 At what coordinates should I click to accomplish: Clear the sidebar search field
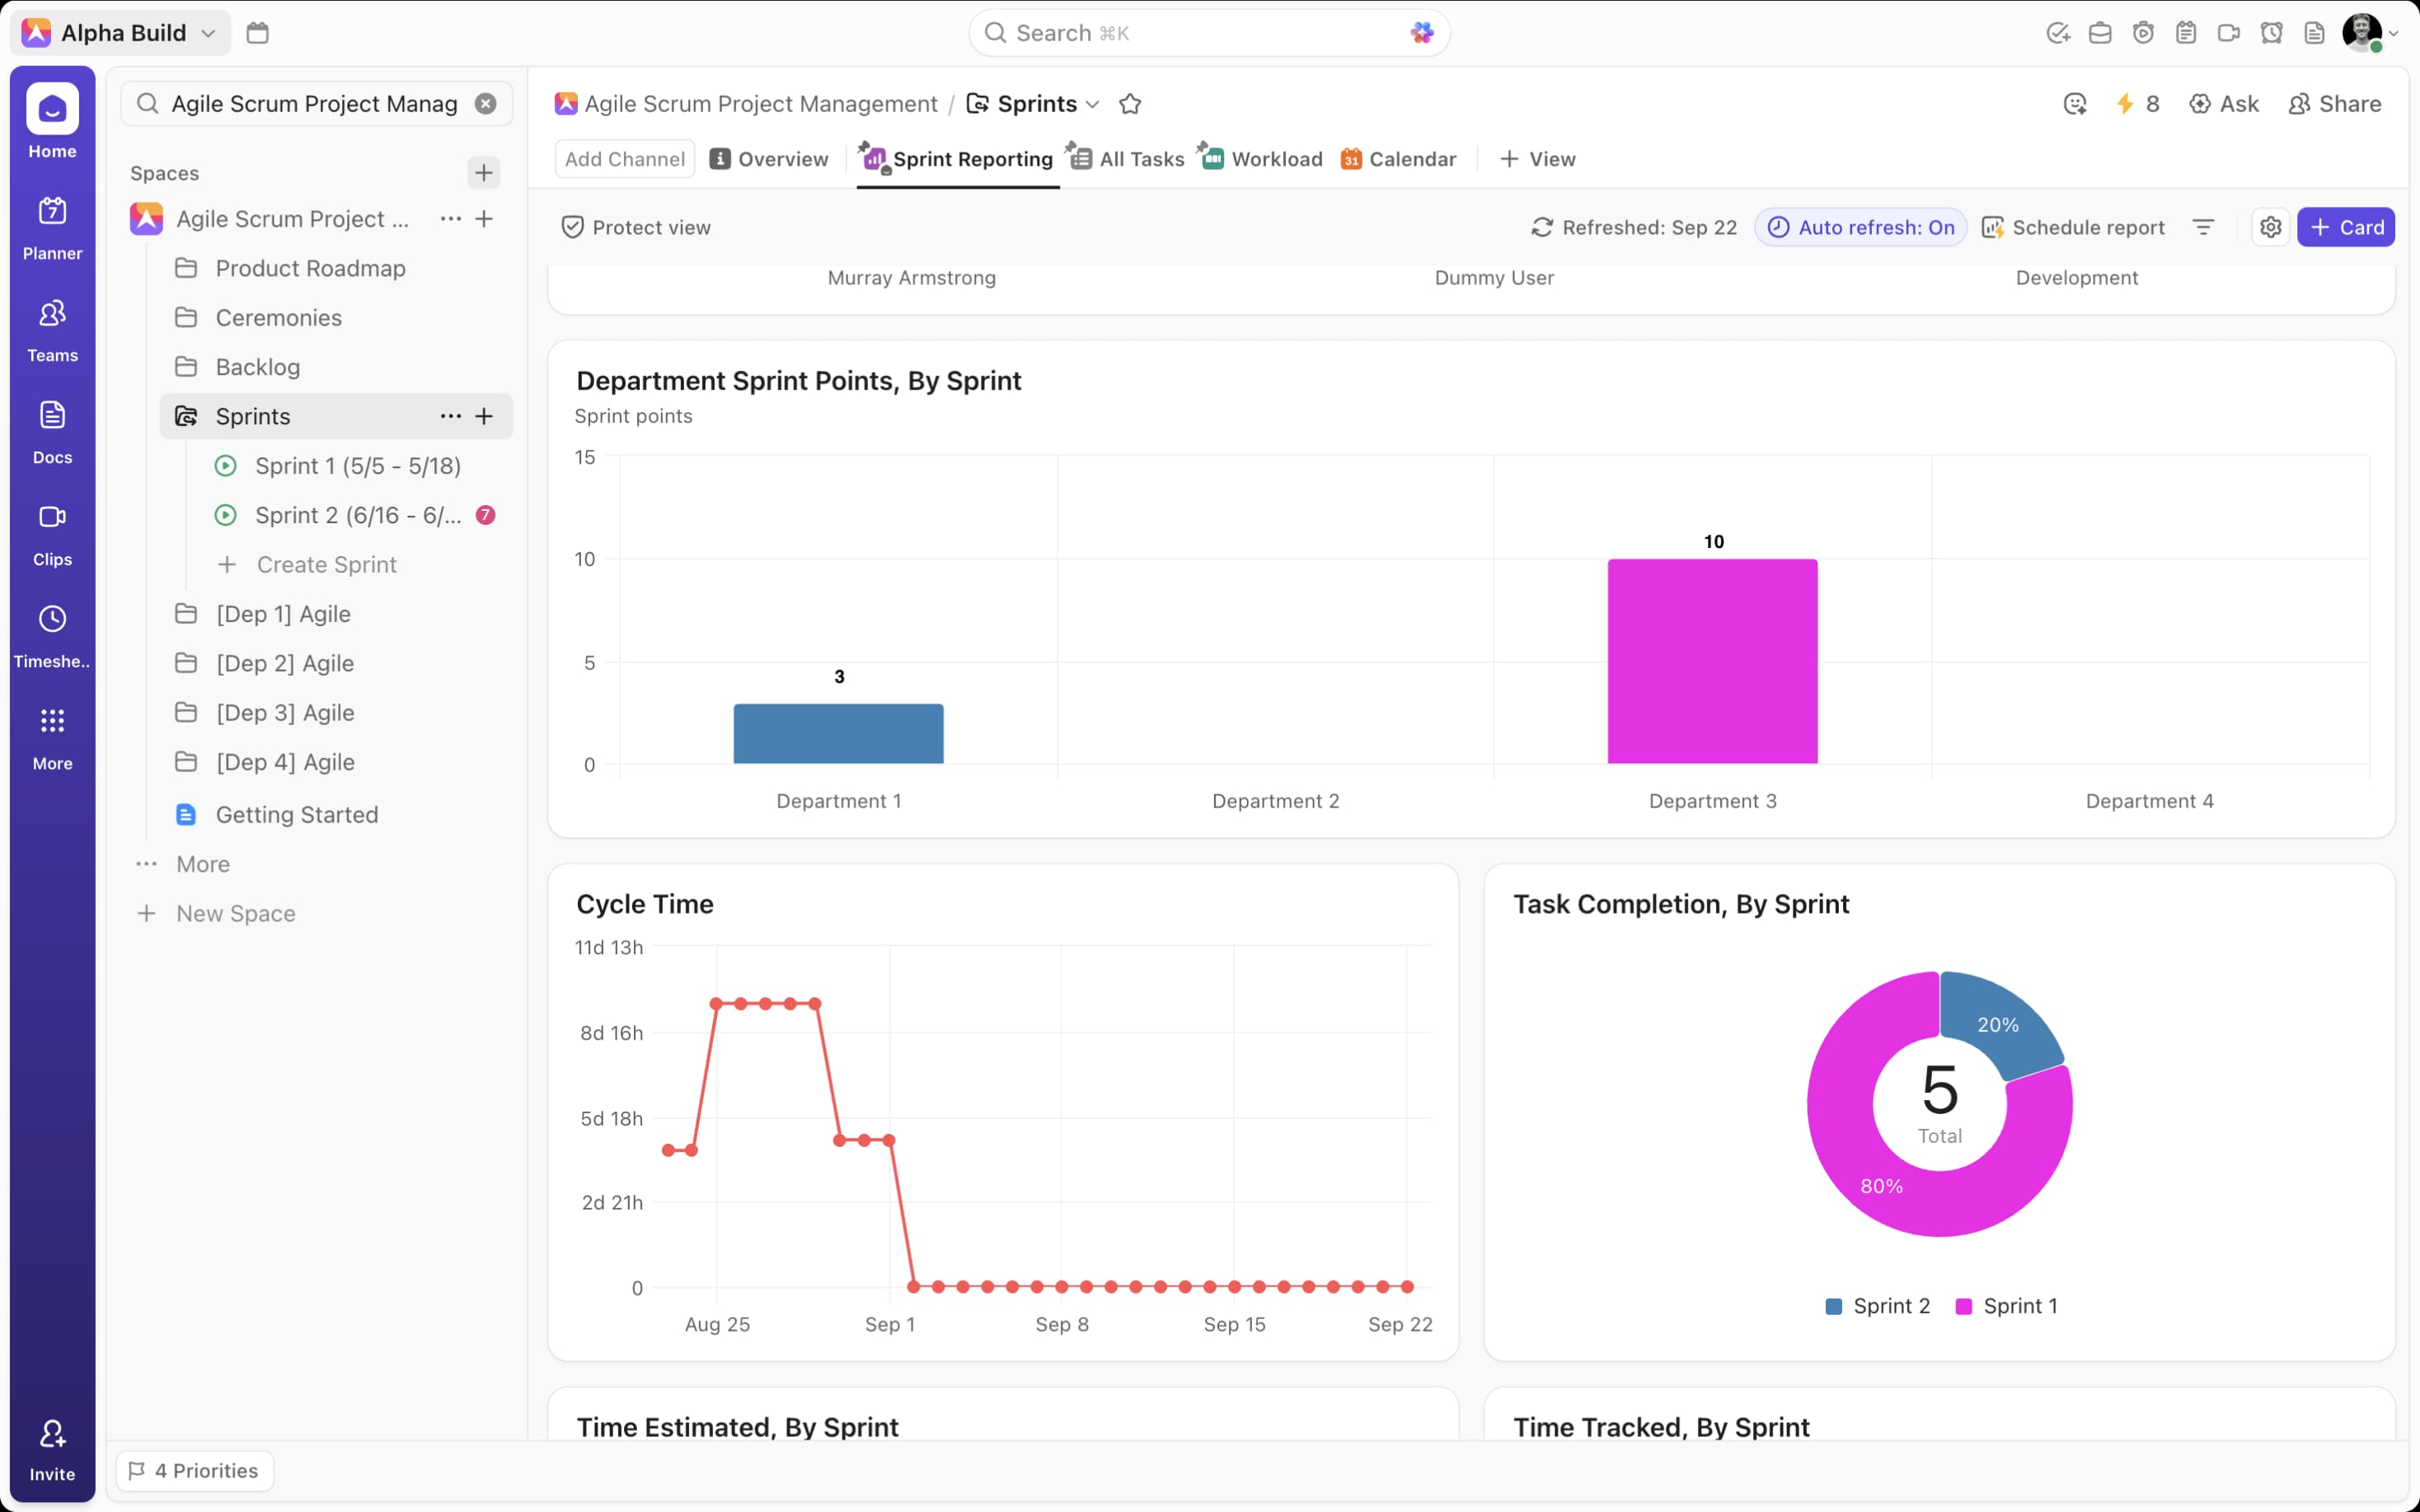click(x=486, y=104)
